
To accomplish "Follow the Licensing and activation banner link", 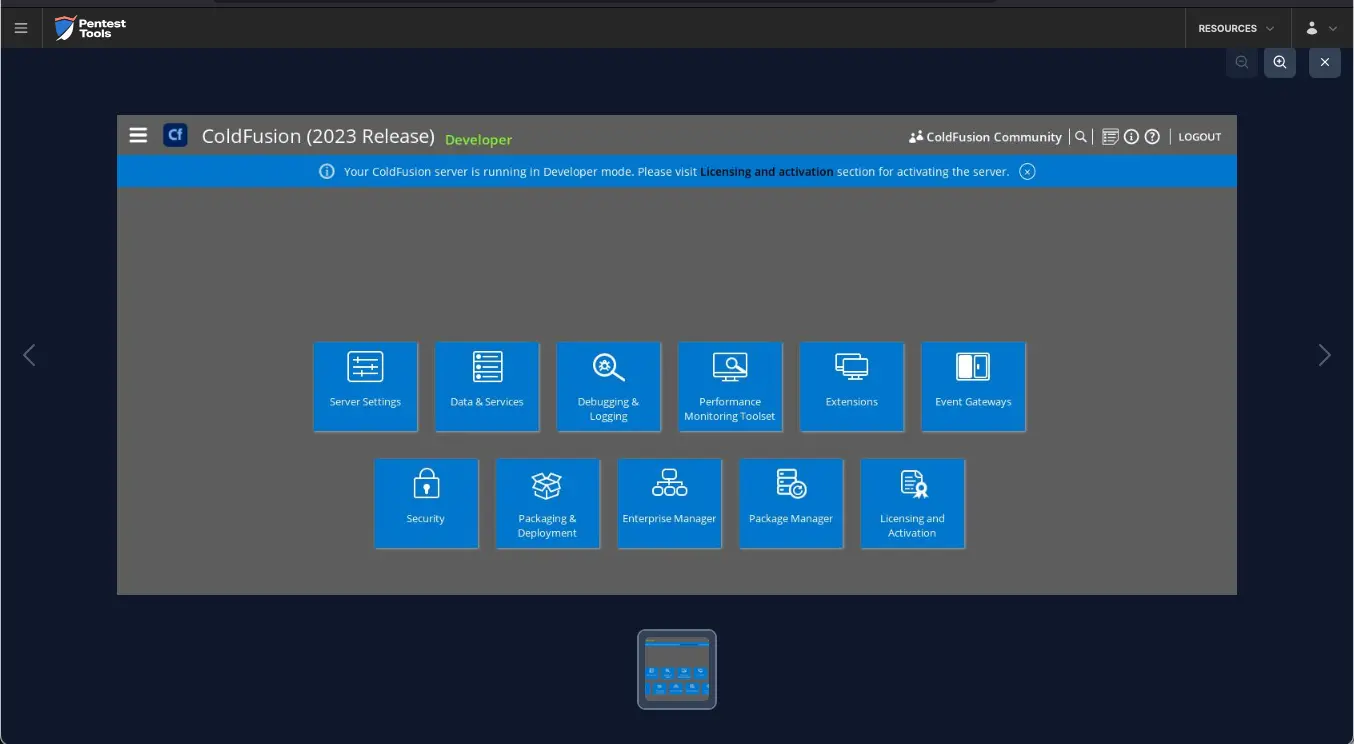I will tap(767, 172).
